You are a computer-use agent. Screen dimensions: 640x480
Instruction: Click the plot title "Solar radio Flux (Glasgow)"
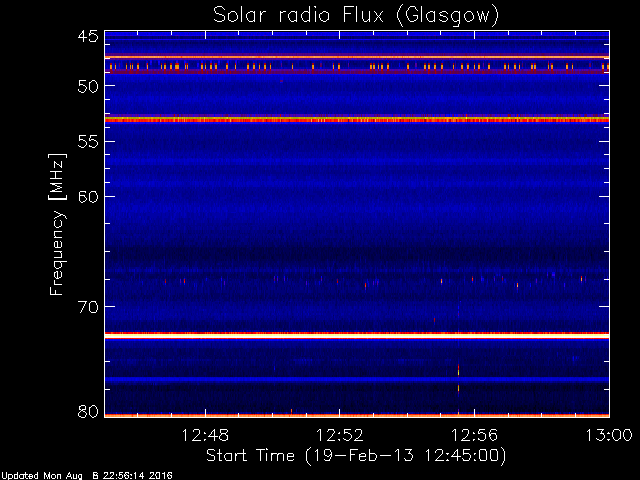click(x=356, y=16)
